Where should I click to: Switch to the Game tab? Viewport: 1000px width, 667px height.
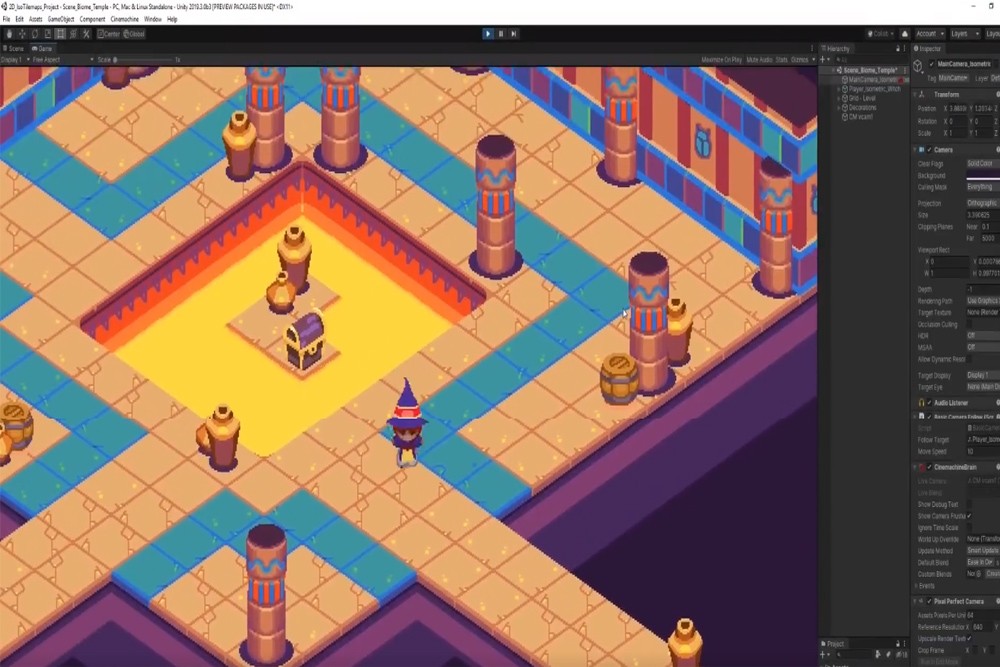(42, 48)
